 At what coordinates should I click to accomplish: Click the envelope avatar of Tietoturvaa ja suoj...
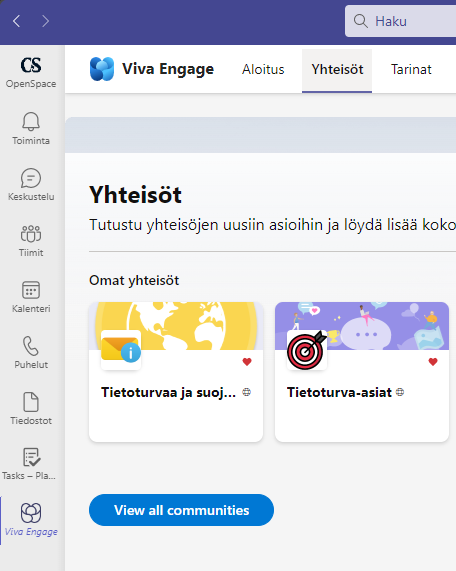(121, 350)
